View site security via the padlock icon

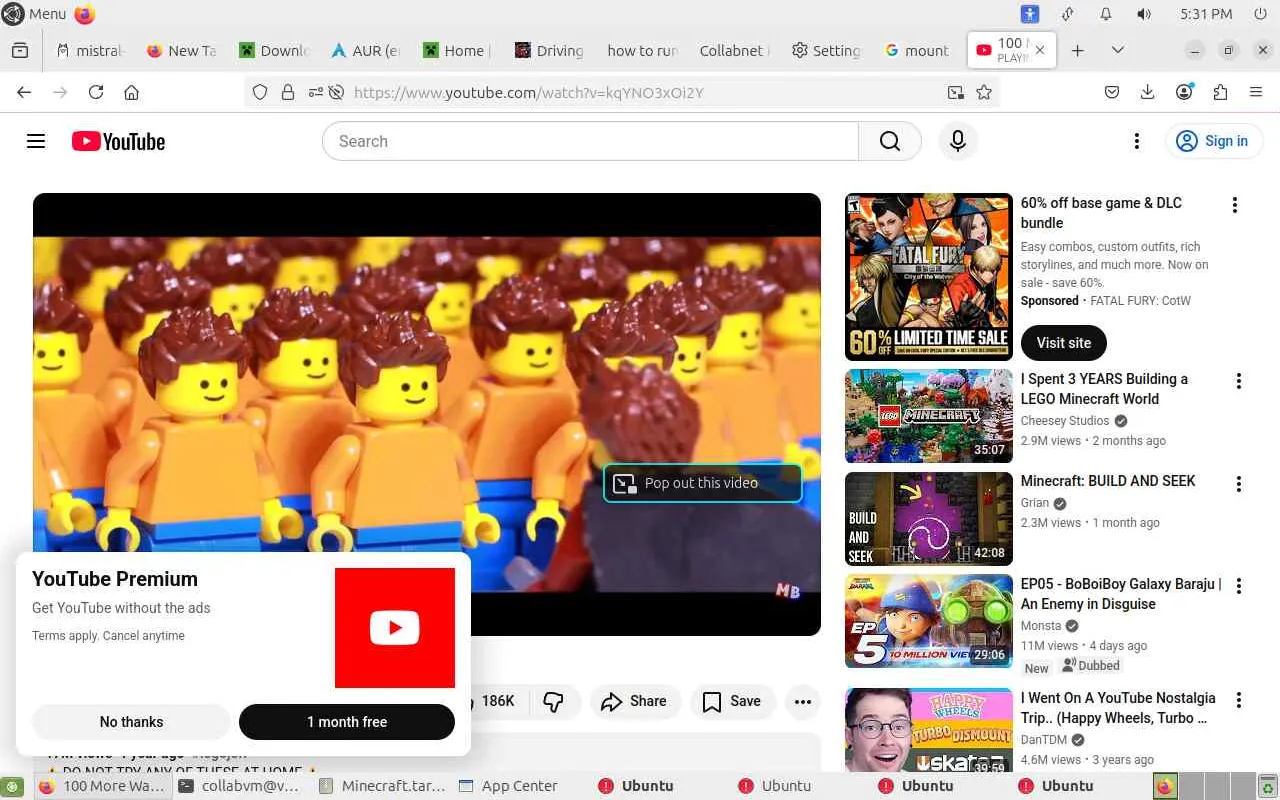288,92
